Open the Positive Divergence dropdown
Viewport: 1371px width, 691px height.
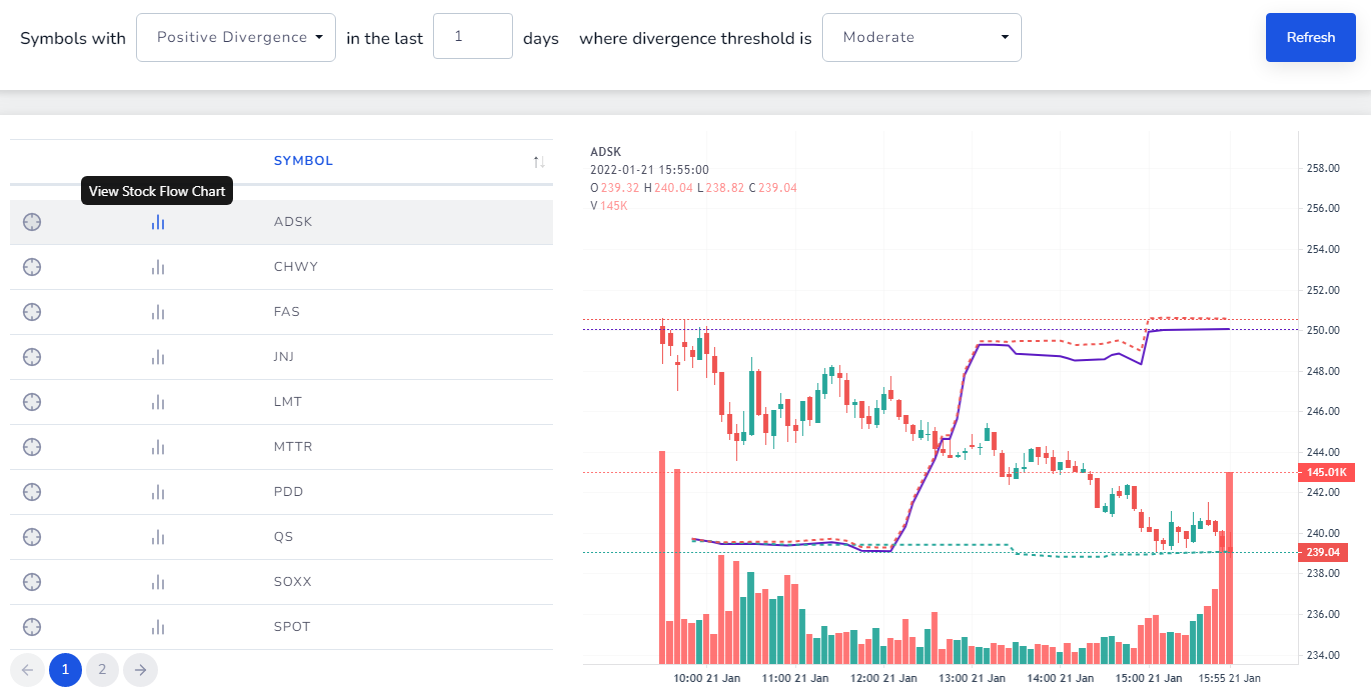click(x=236, y=37)
